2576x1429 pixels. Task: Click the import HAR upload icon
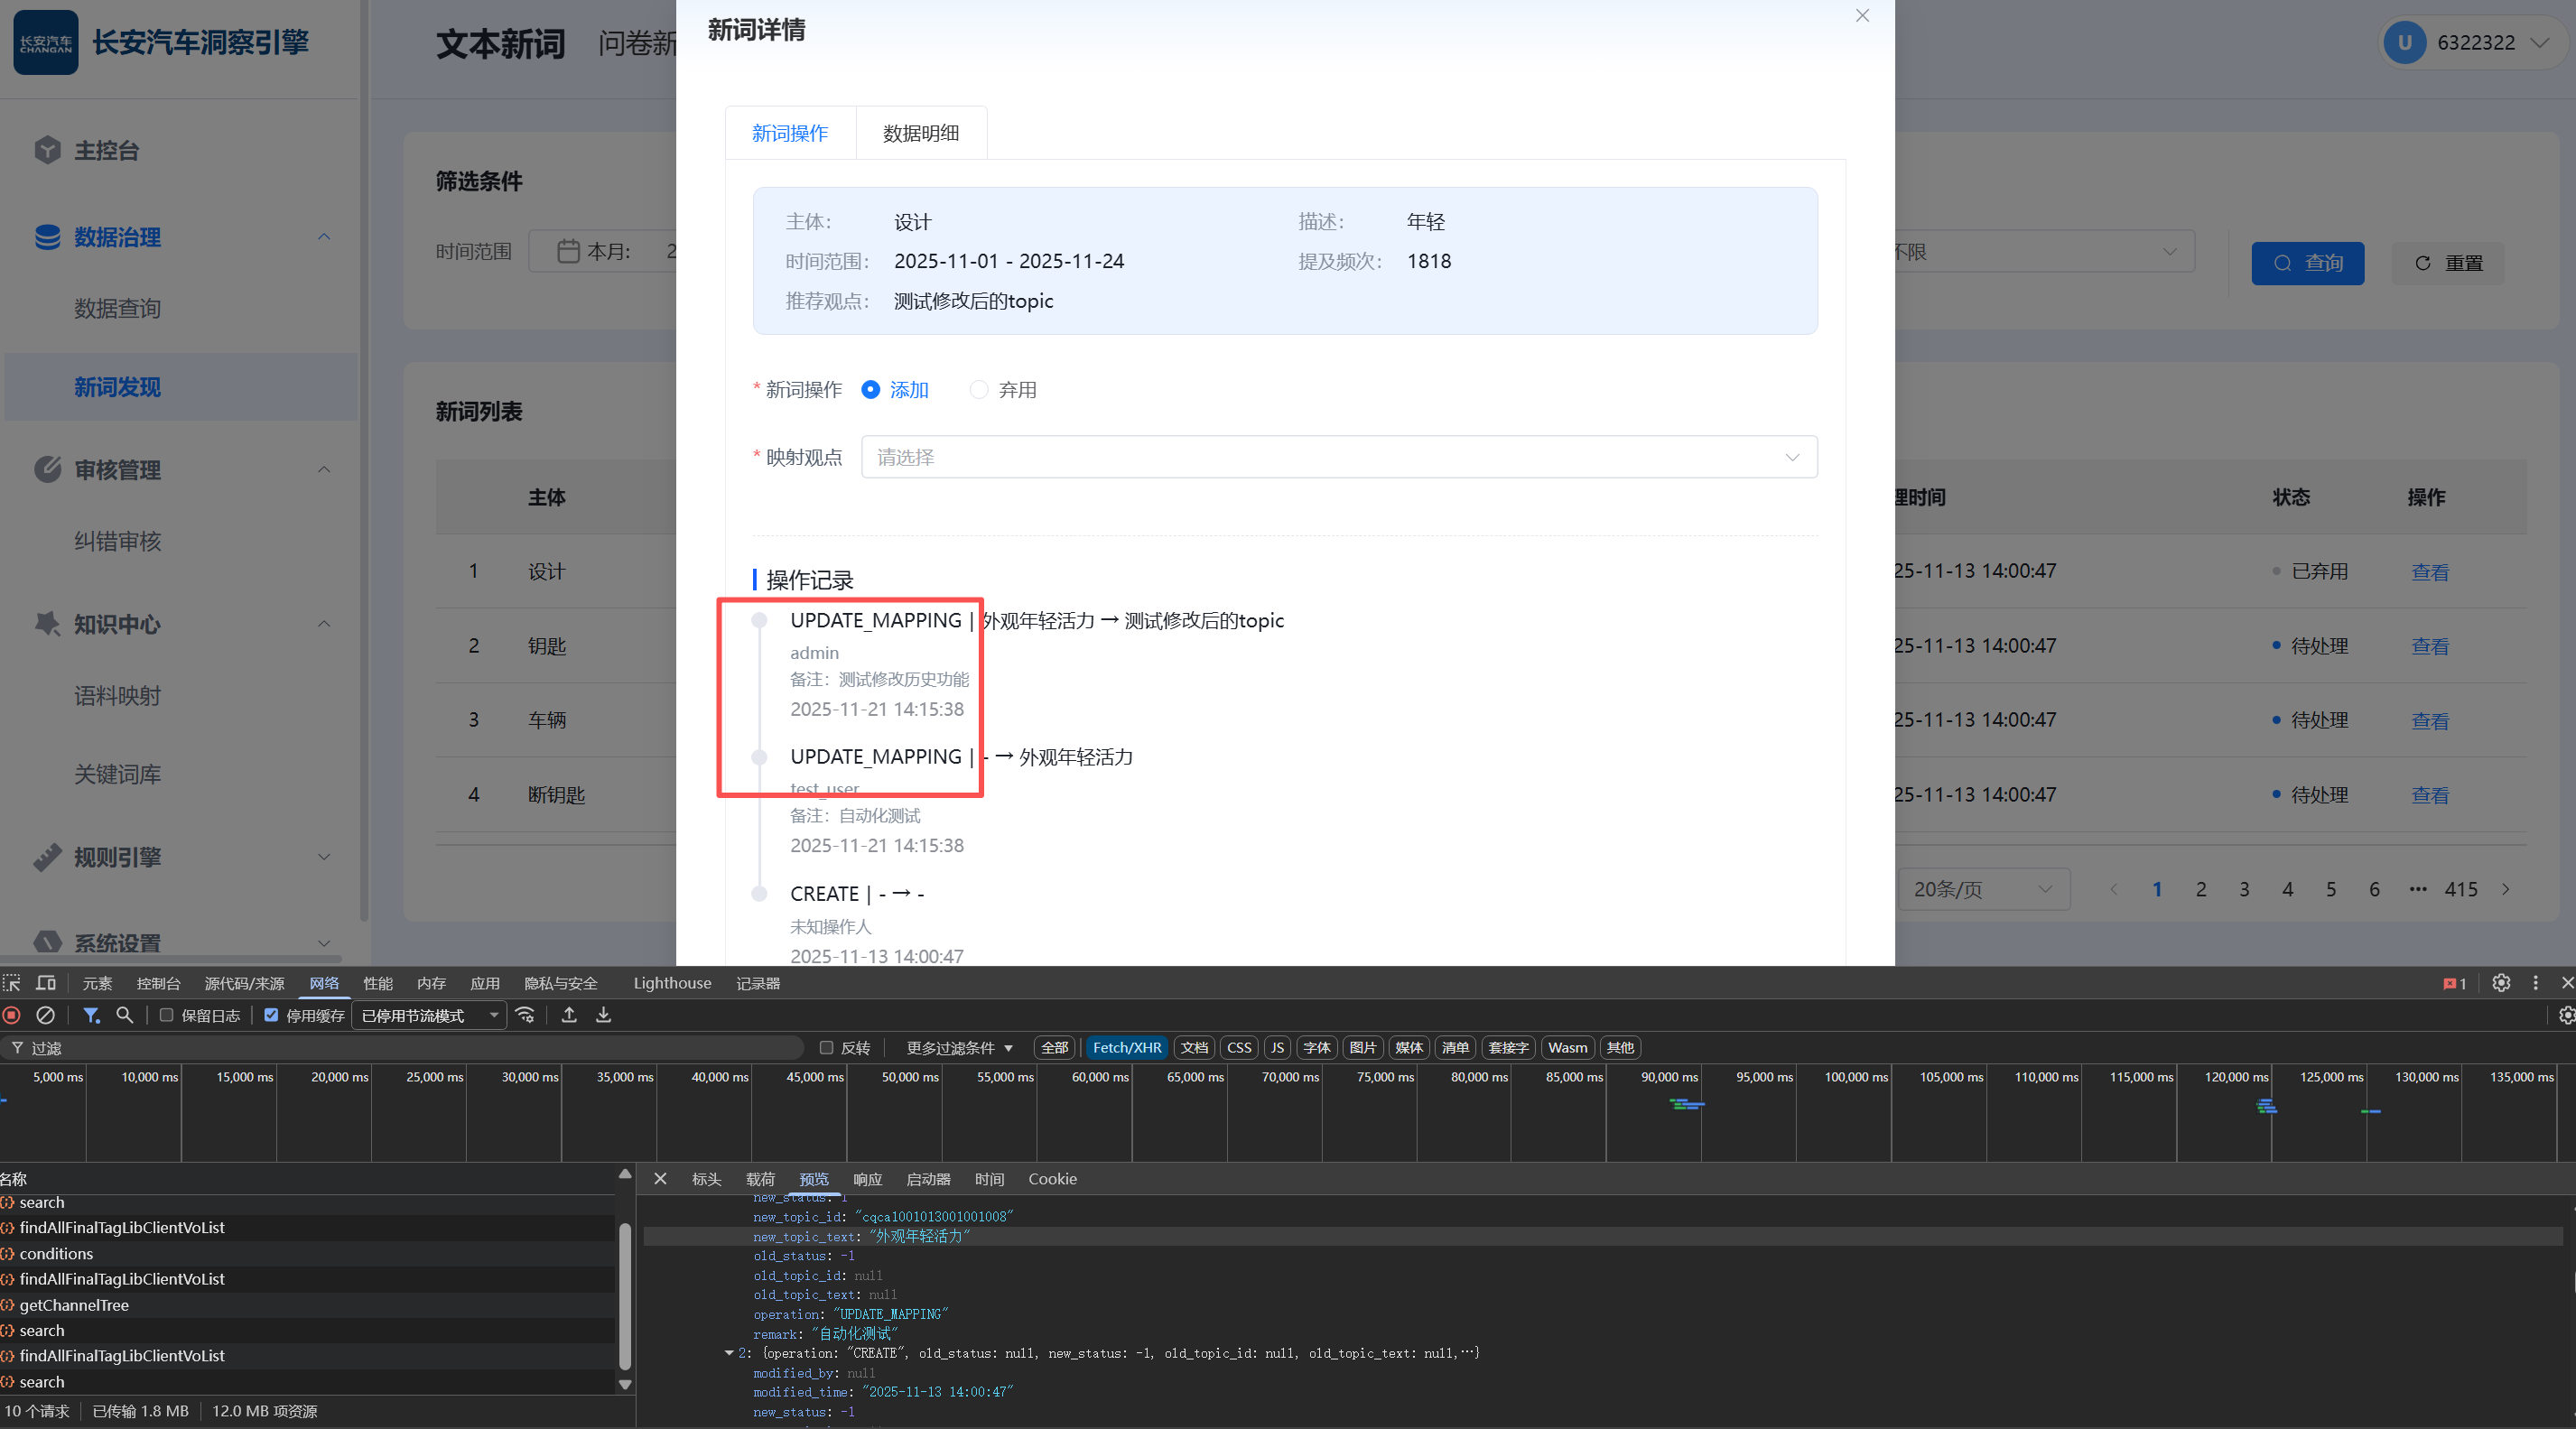pos(569,1015)
